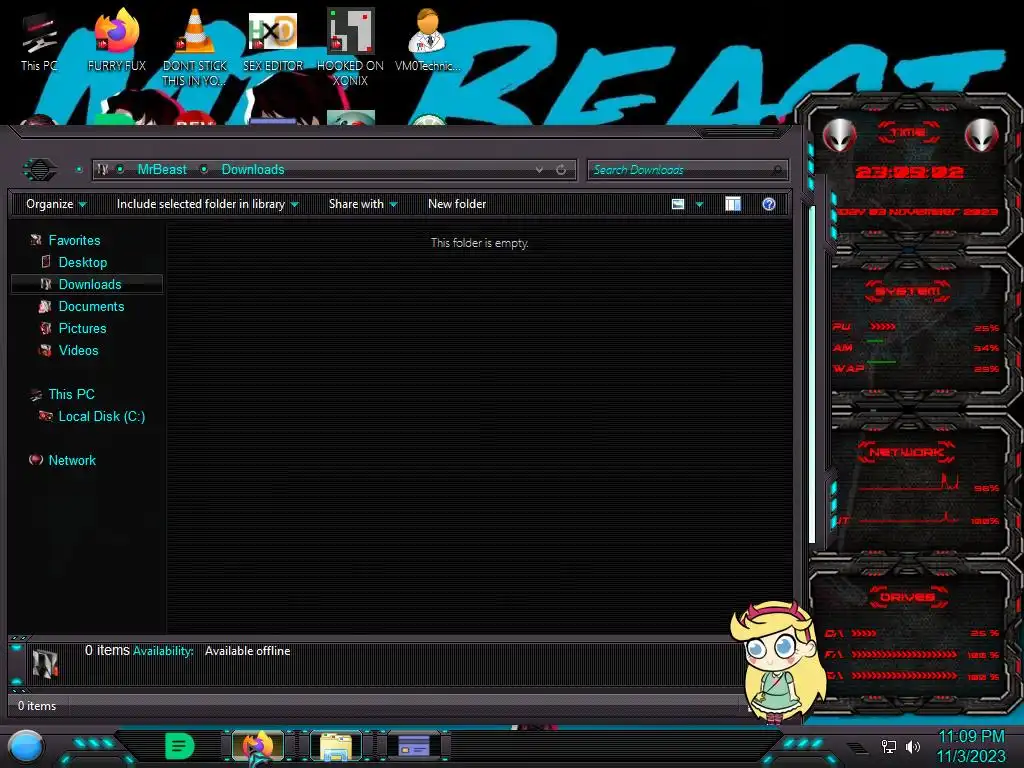The width and height of the screenshot is (1024, 768).
Task: Click the F:\ drive usage bar
Action: 904,654
